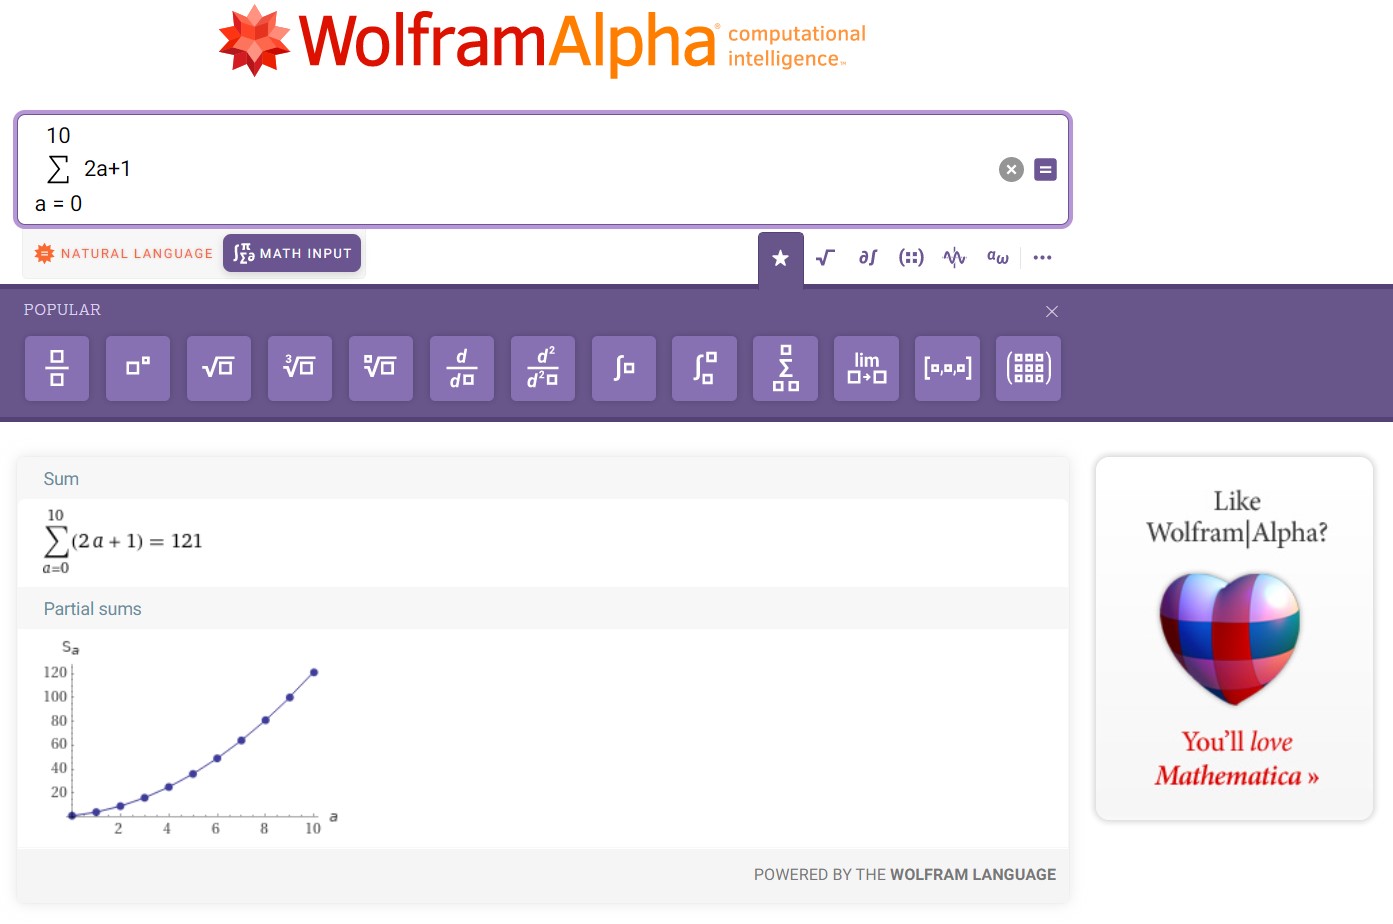Insert a definite integral template
The image size is (1393, 924).
tap(705, 368)
